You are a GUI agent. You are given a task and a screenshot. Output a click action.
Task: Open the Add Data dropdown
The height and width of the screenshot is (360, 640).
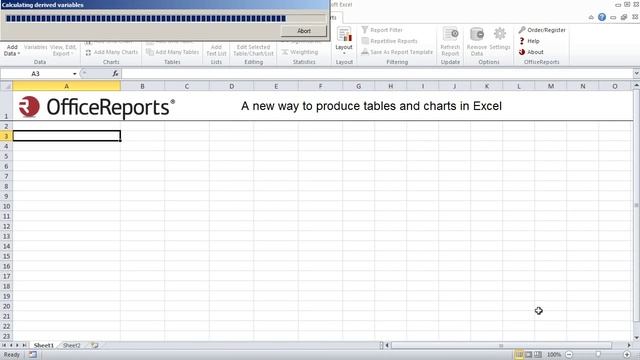[11, 50]
